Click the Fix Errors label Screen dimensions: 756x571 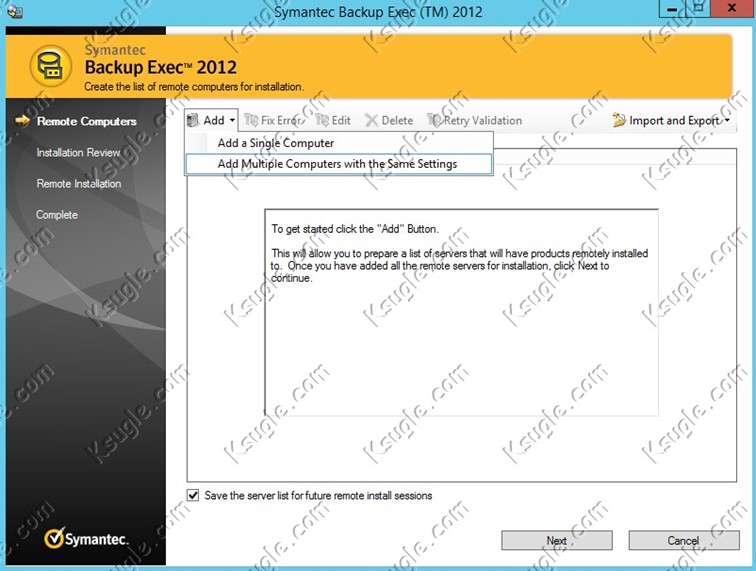click(x=283, y=121)
